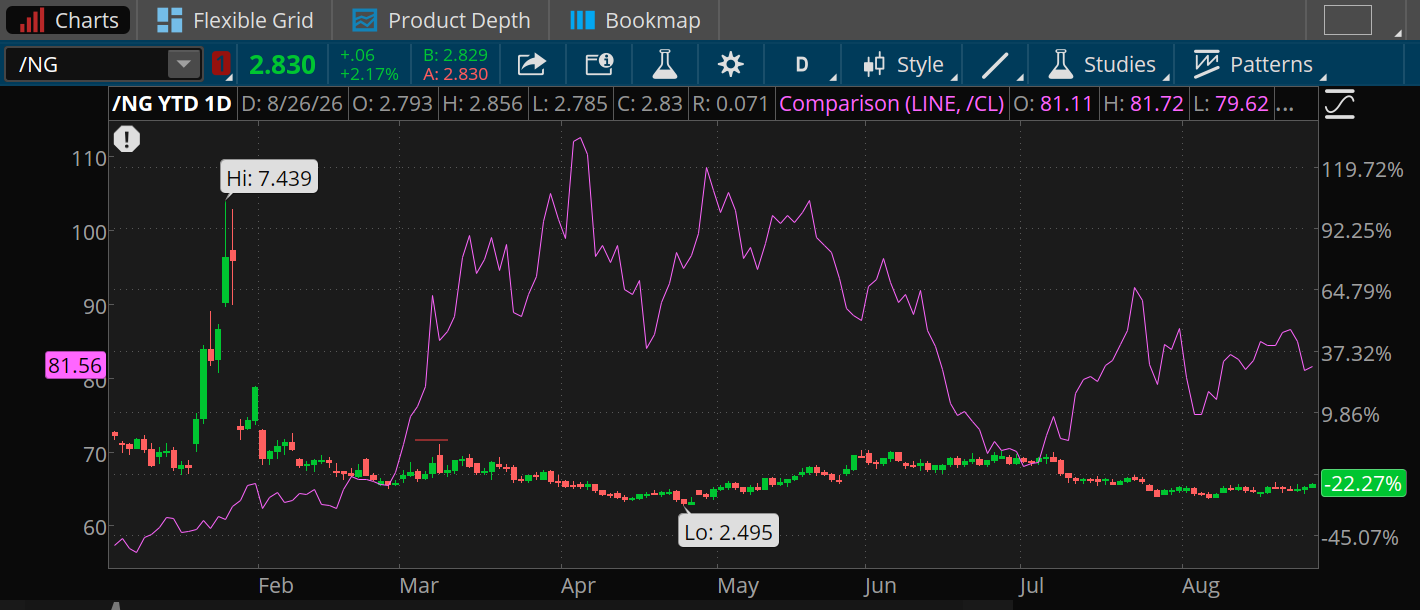
Task: Click the O: 81.11 comparison open value
Action: coord(1053,103)
